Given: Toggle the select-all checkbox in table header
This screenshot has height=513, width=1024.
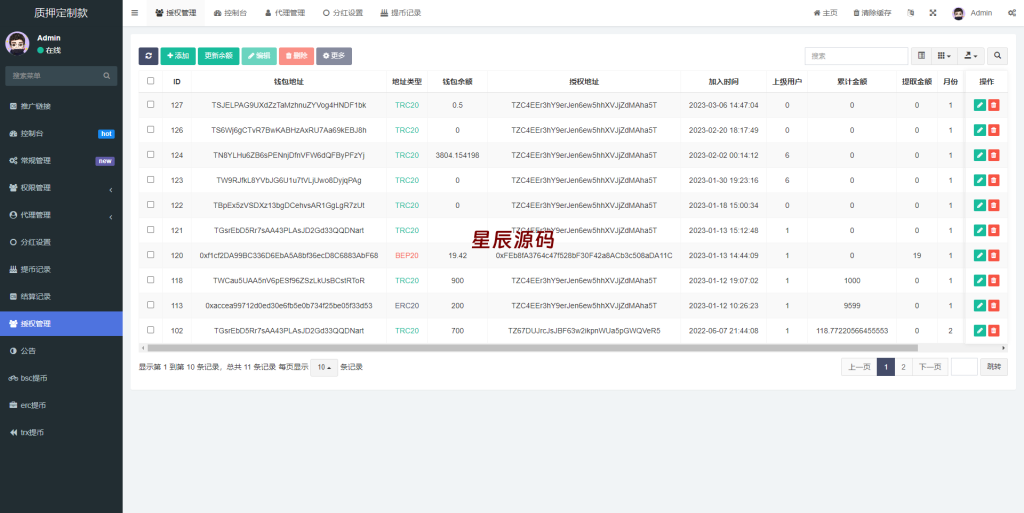Looking at the screenshot, I should tap(151, 81).
